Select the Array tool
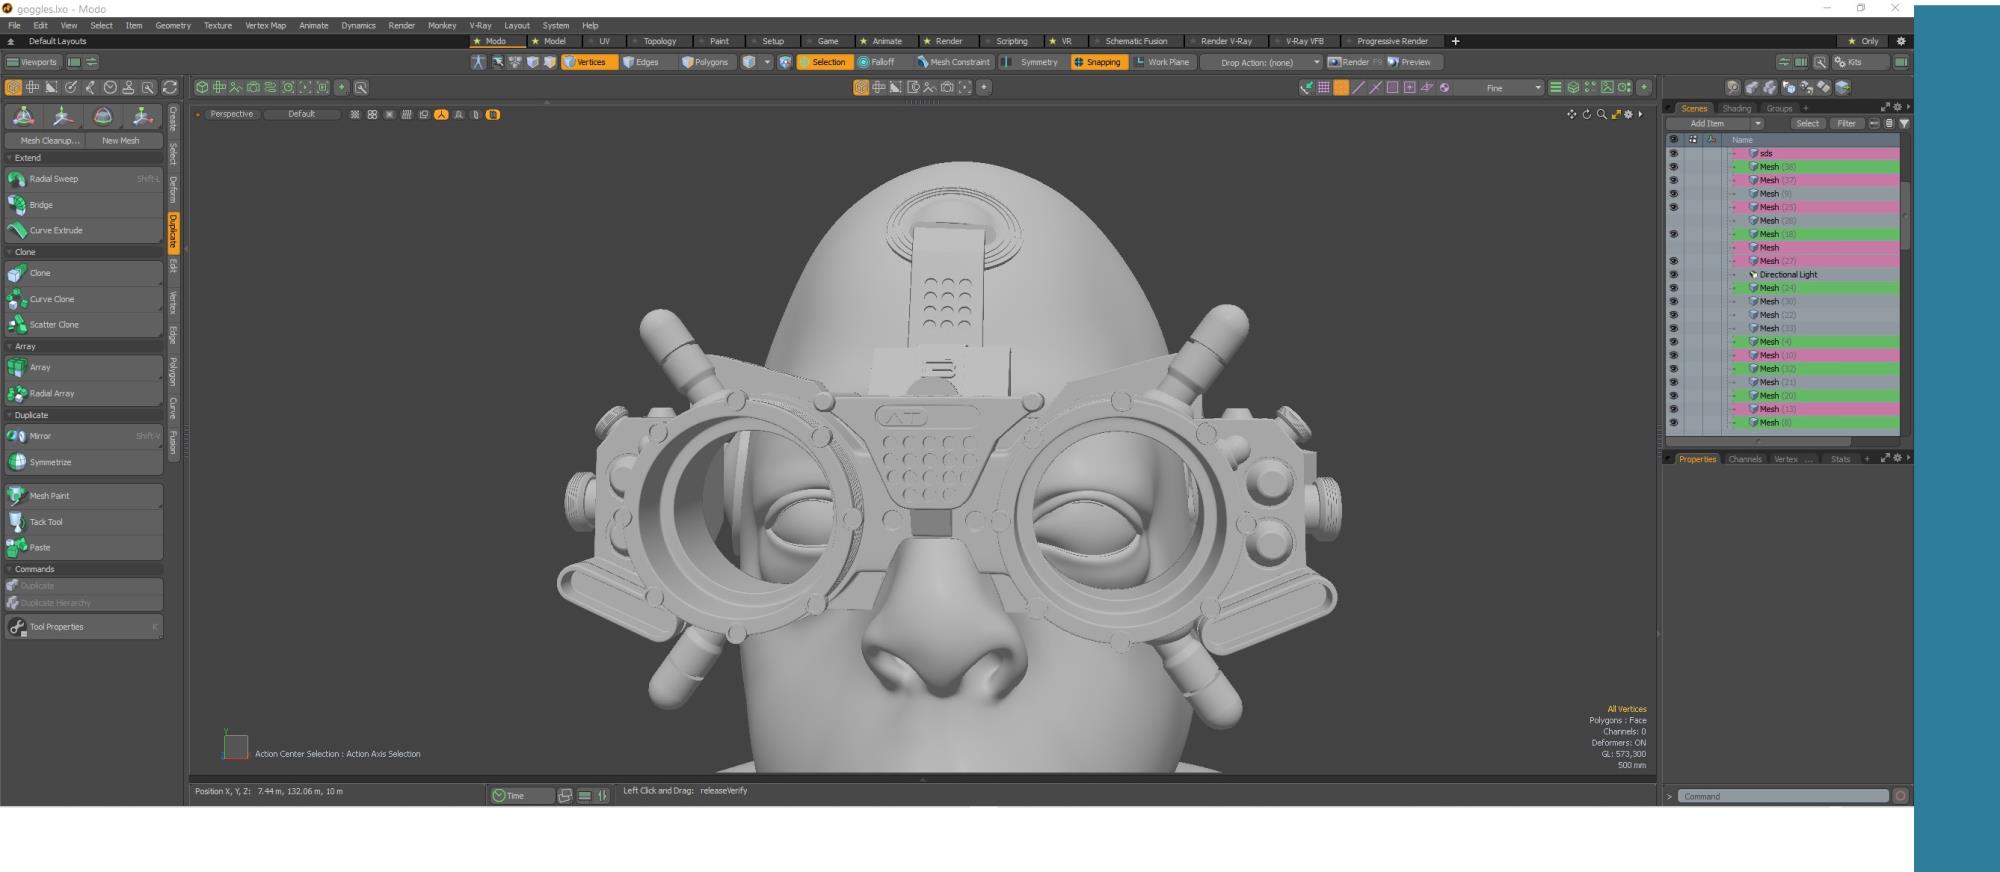This screenshot has width=2000, height=872. [x=83, y=367]
